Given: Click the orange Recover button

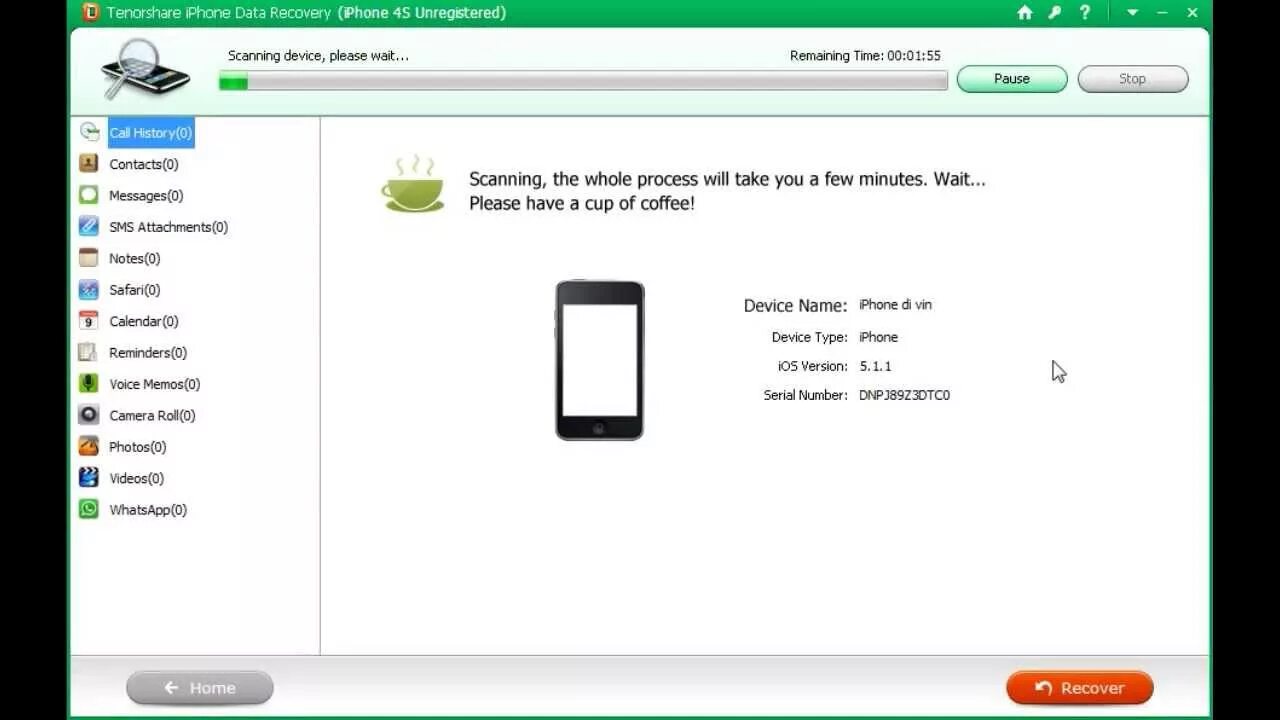Looking at the screenshot, I should (x=1080, y=688).
